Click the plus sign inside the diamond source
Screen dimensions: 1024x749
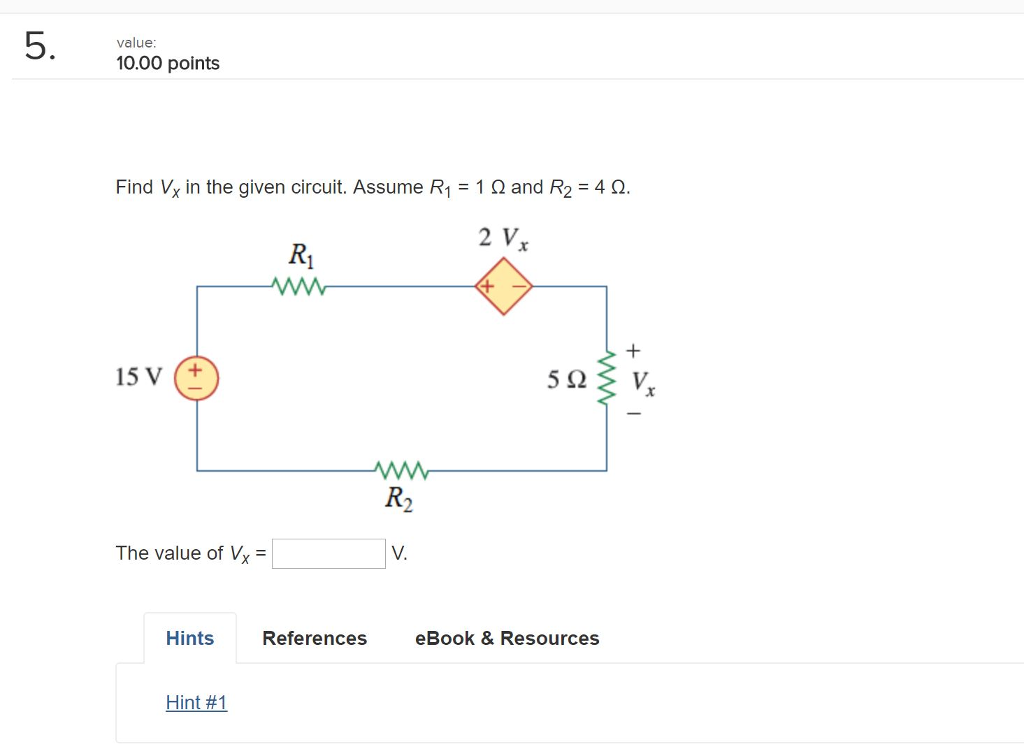pos(485,284)
